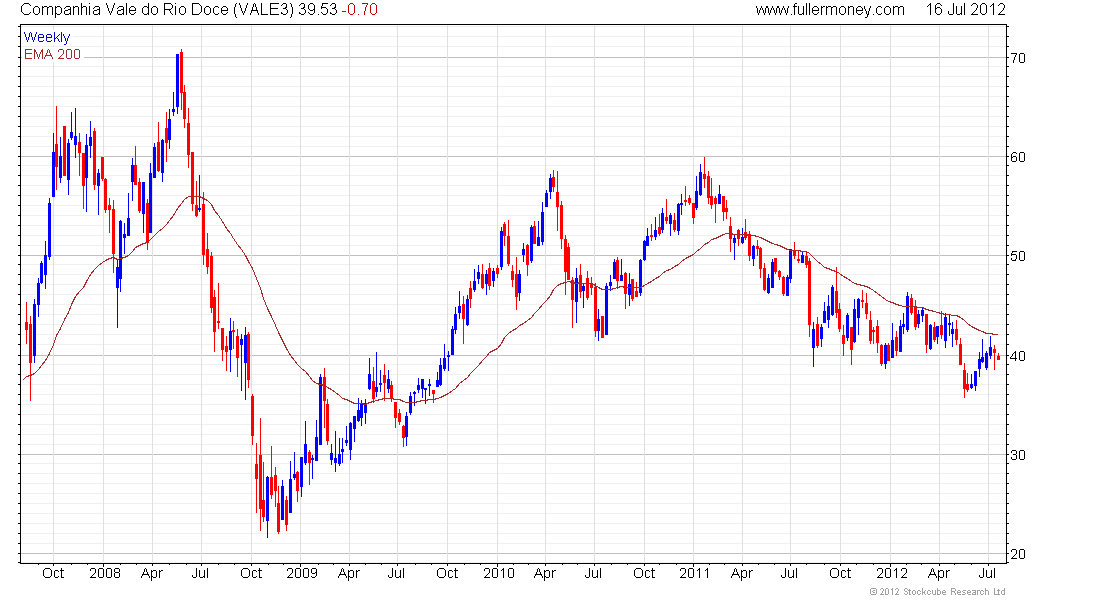Click the Apr label right after 2010
The height and width of the screenshot is (600, 1100).
pos(545,573)
